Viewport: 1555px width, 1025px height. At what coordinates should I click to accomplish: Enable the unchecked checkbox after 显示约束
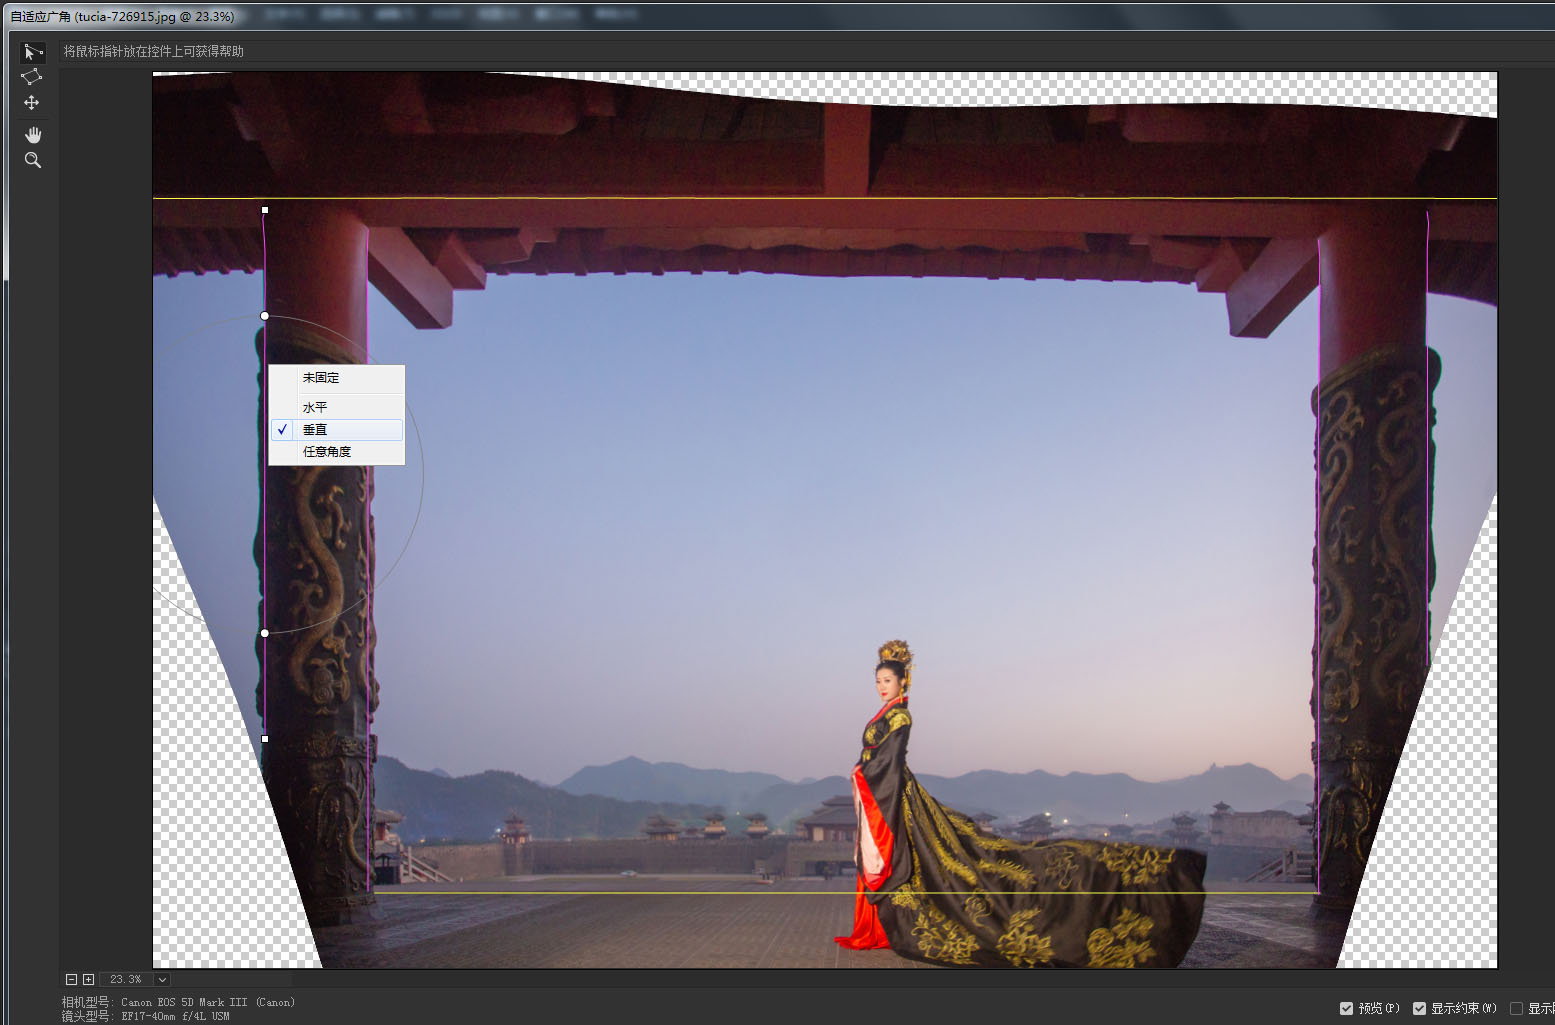[1516, 1008]
